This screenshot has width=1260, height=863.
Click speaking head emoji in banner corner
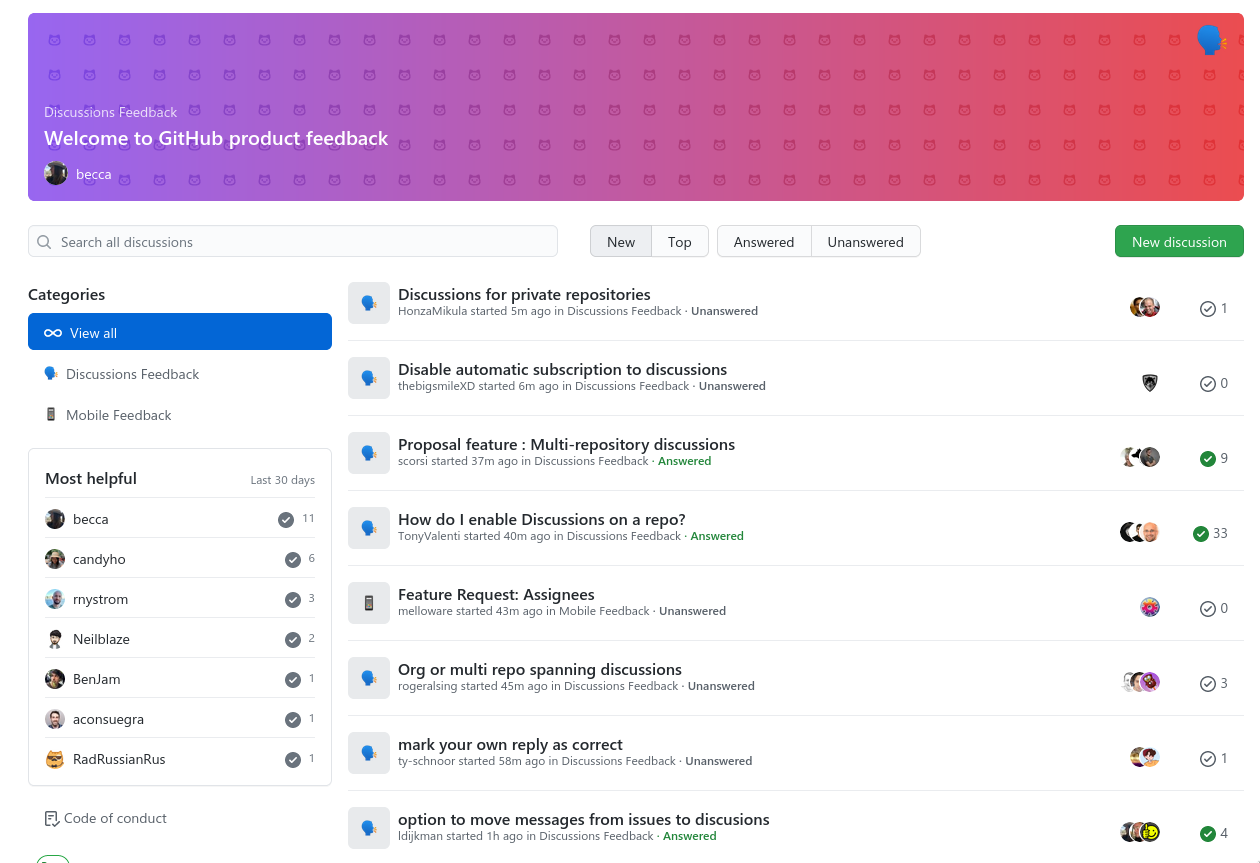[x=1211, y=41]
